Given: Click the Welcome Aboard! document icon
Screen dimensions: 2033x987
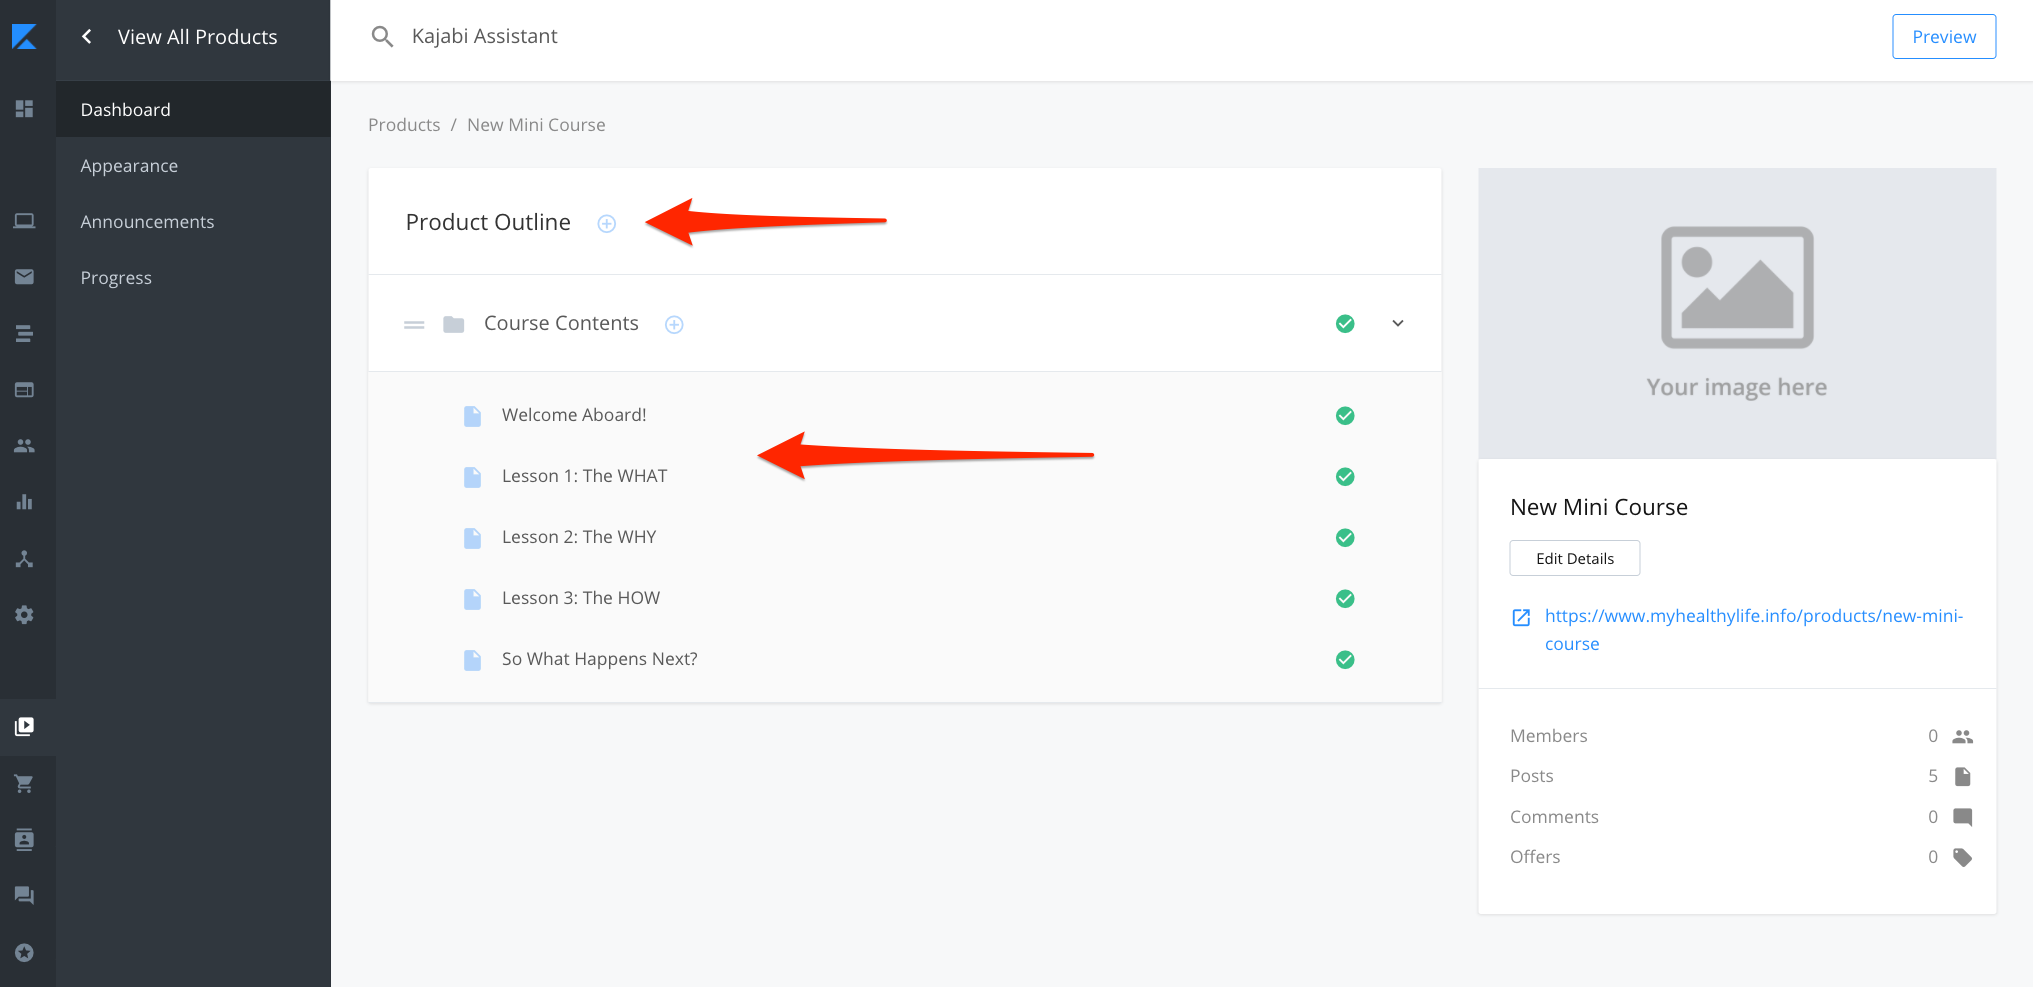Looking at the screenshot, I should coord(473,416).
